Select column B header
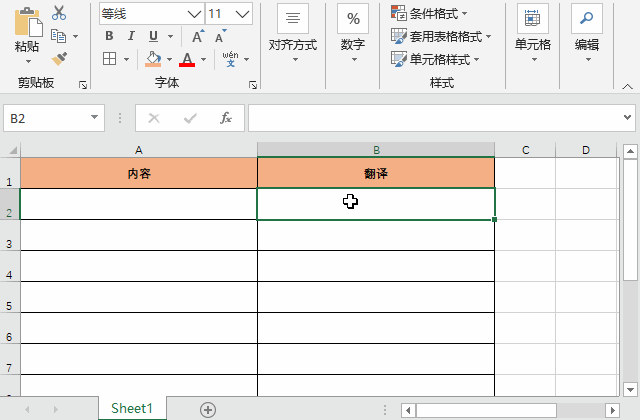Image resolution: width=640 pixels, height=420 pixels. point(376,150)
